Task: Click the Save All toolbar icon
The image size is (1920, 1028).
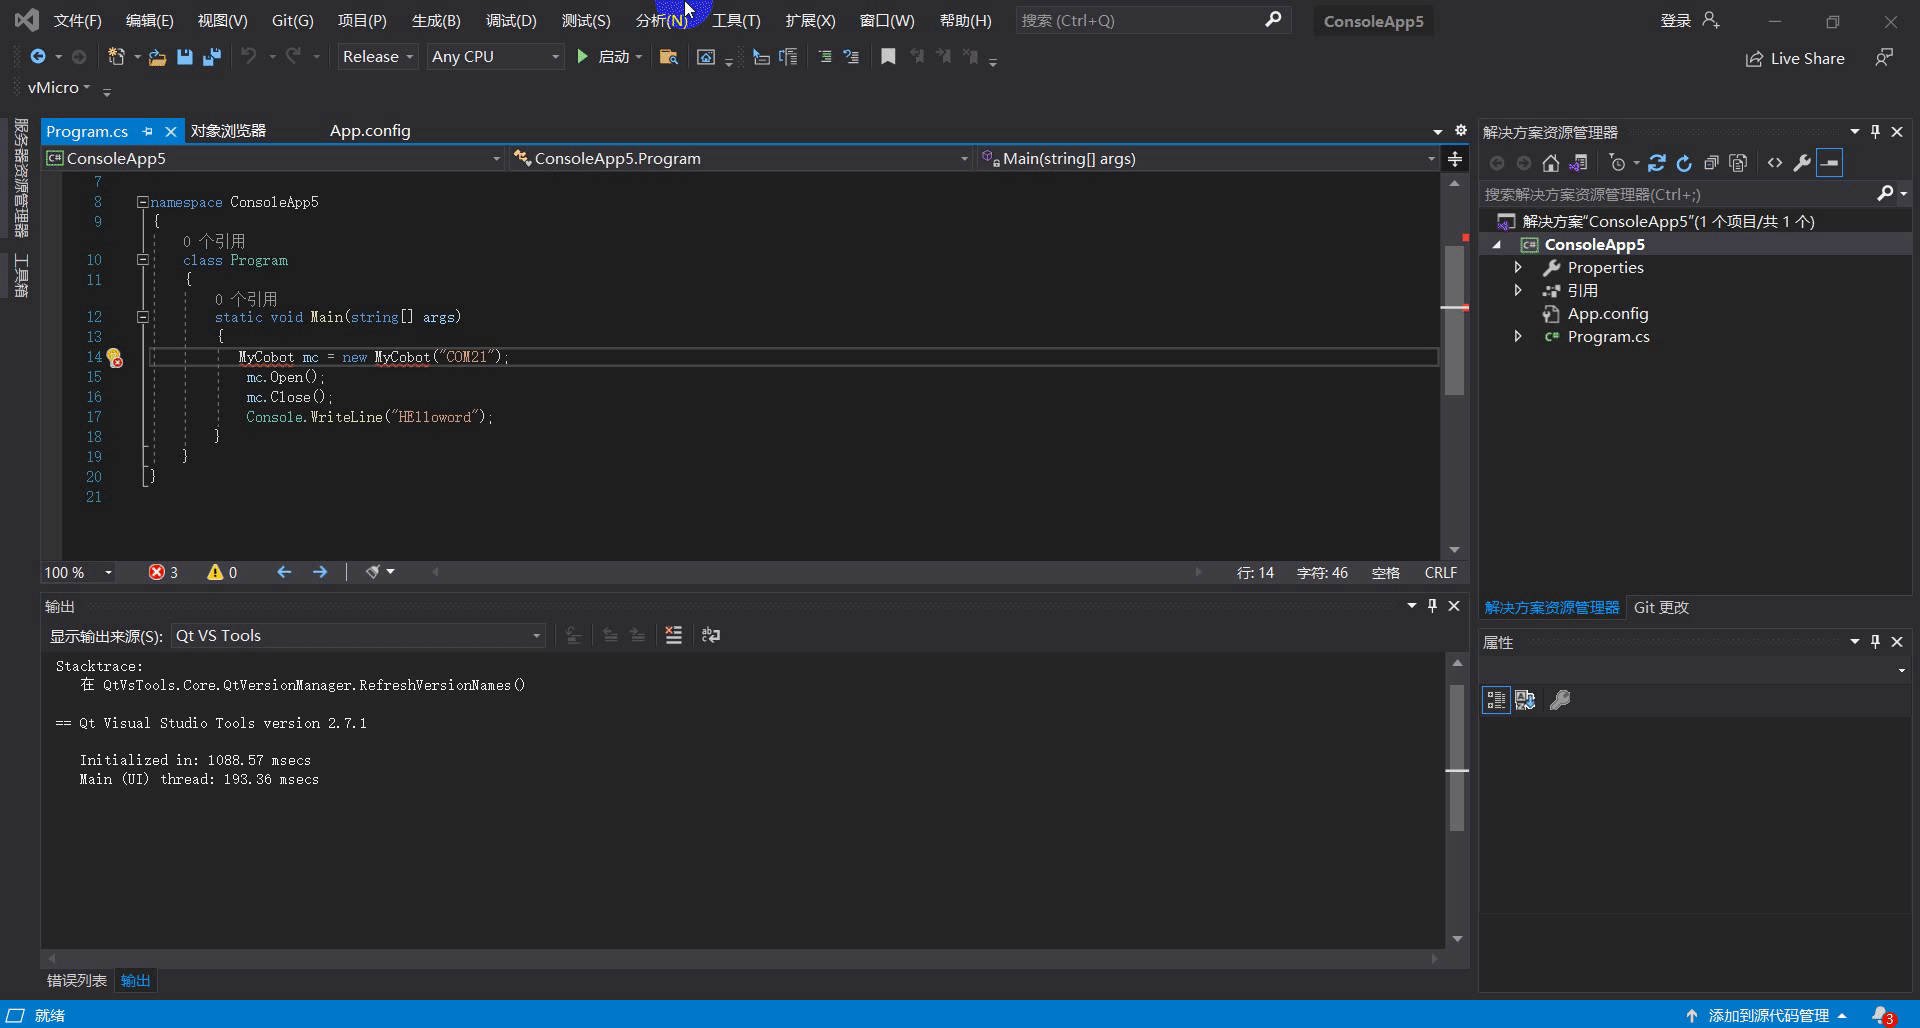Action: click(211, 57)
